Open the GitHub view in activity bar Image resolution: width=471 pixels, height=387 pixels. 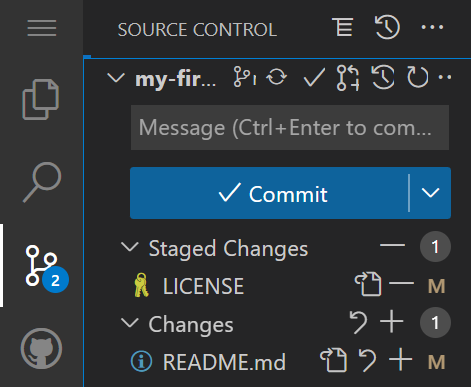(41, 348)
